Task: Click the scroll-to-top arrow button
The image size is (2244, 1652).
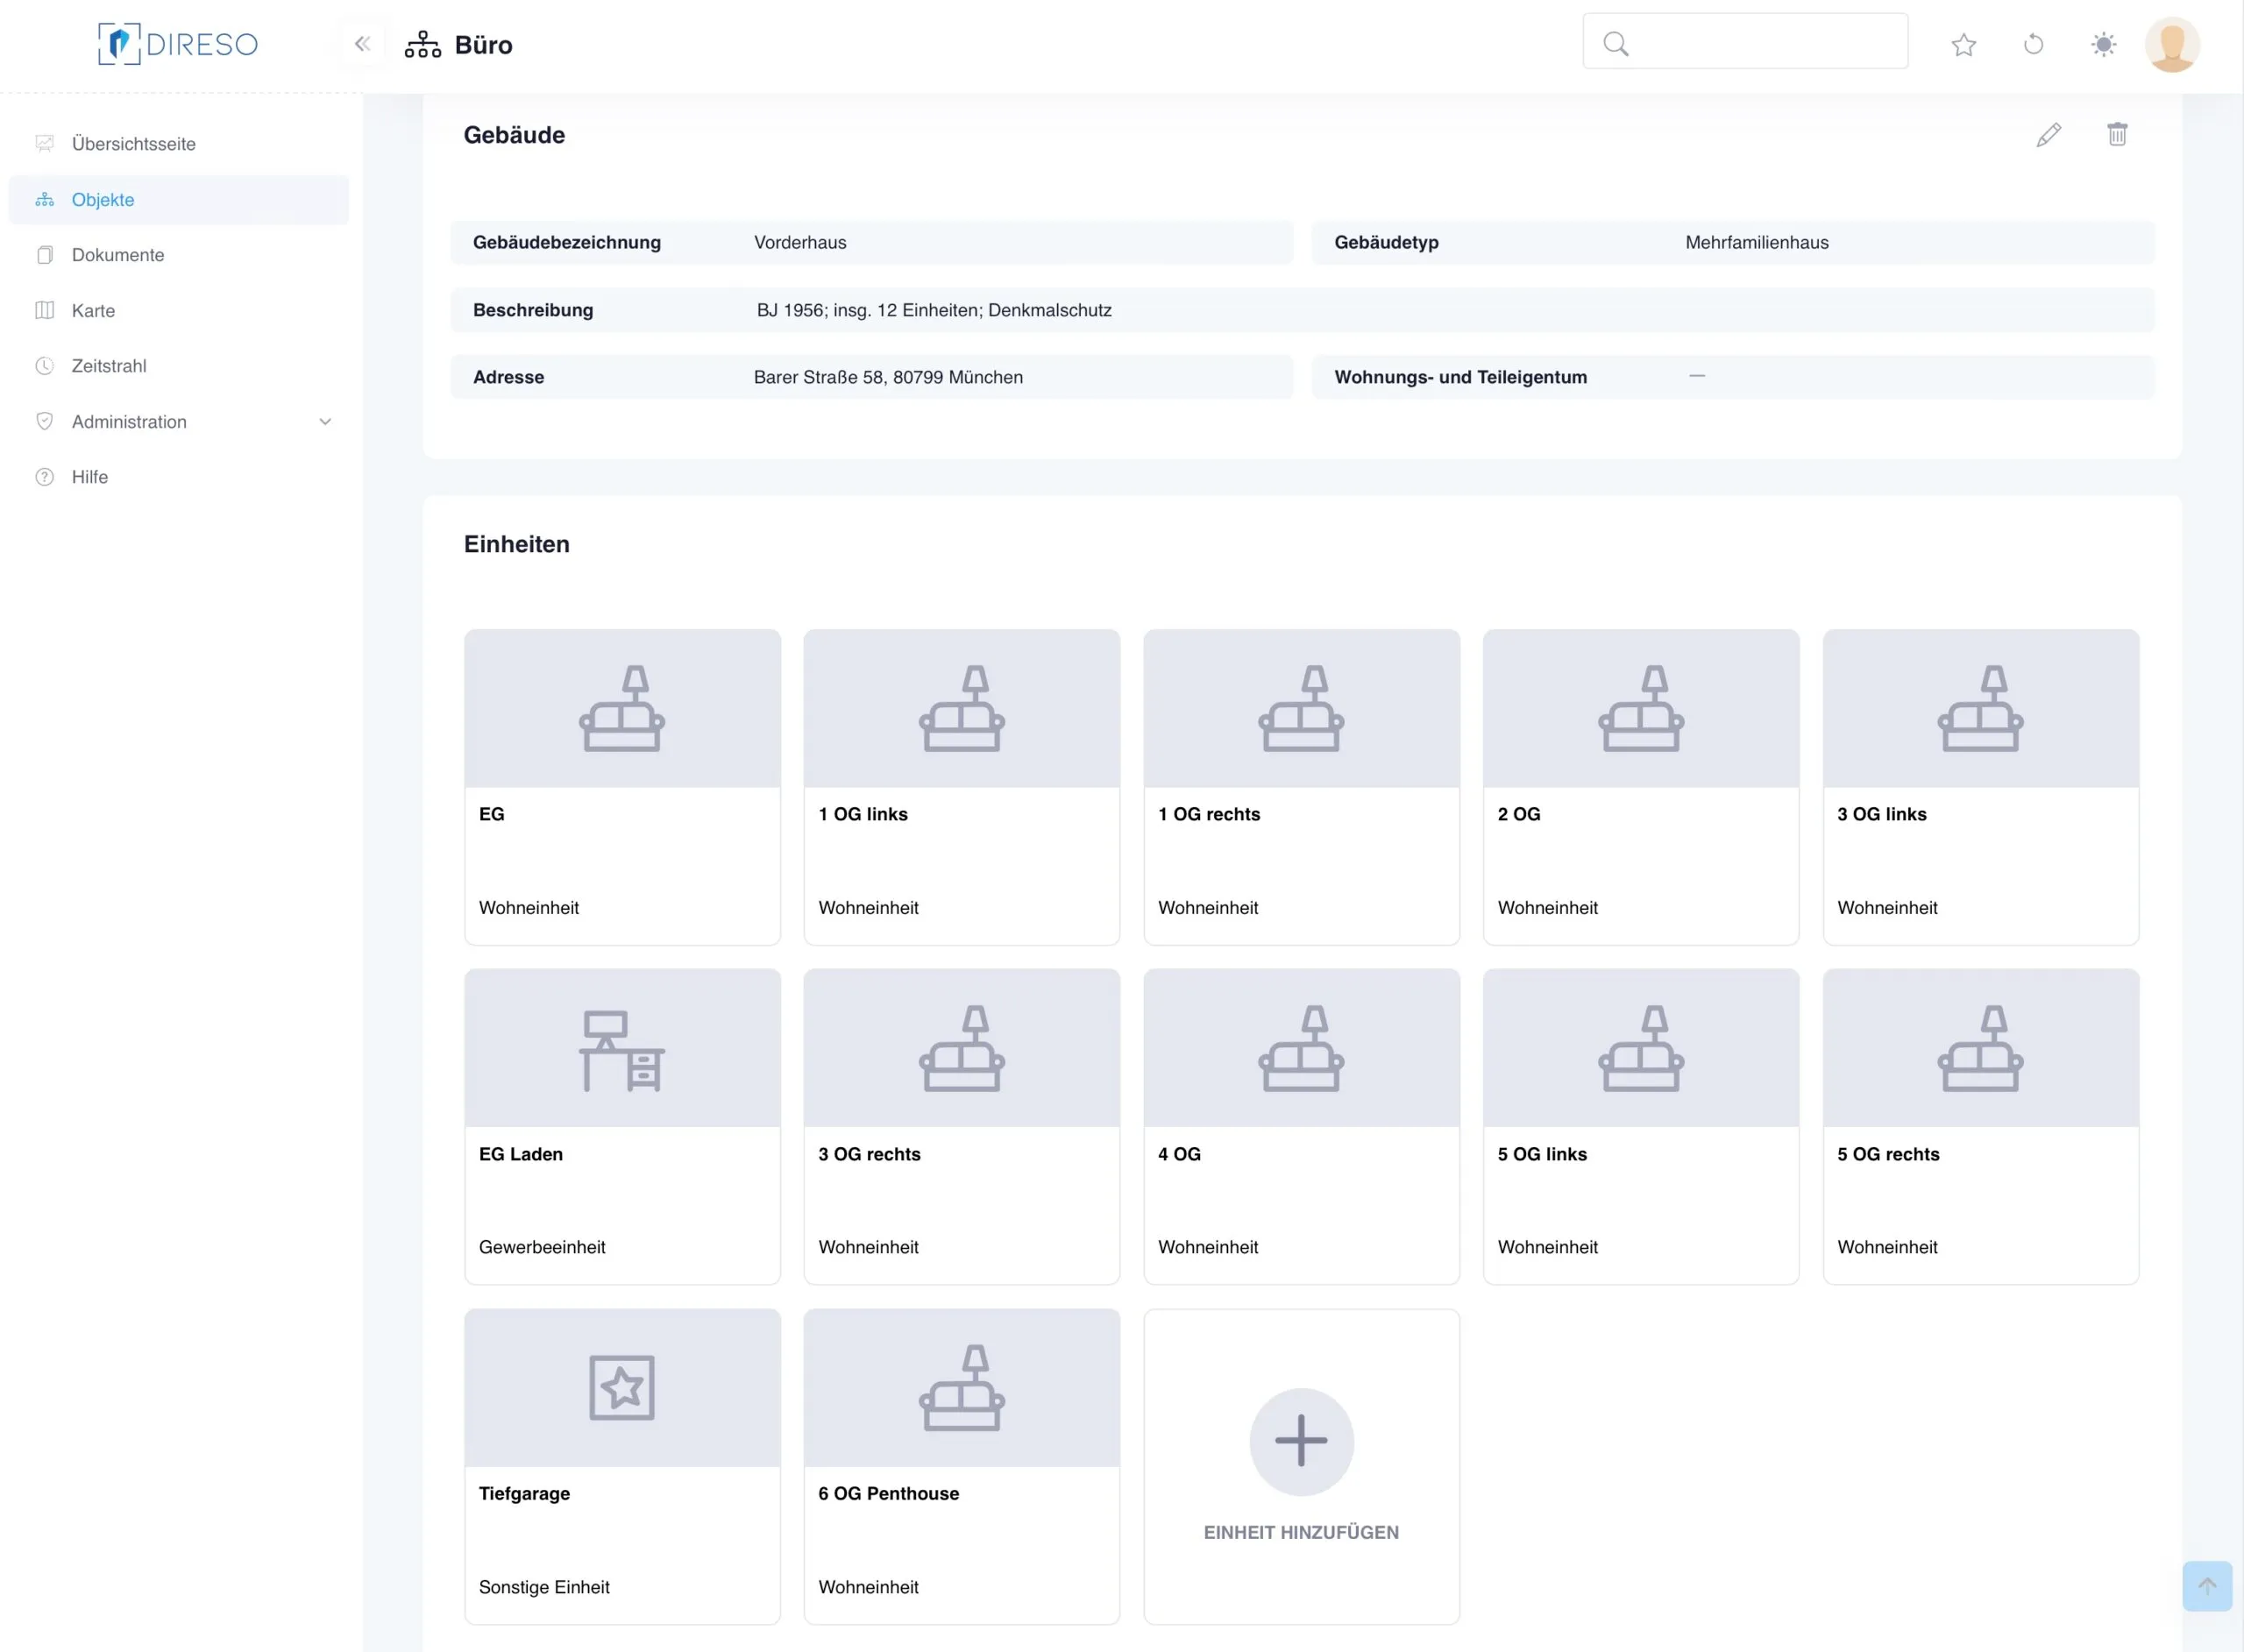Action: tap(2207, 1586)
